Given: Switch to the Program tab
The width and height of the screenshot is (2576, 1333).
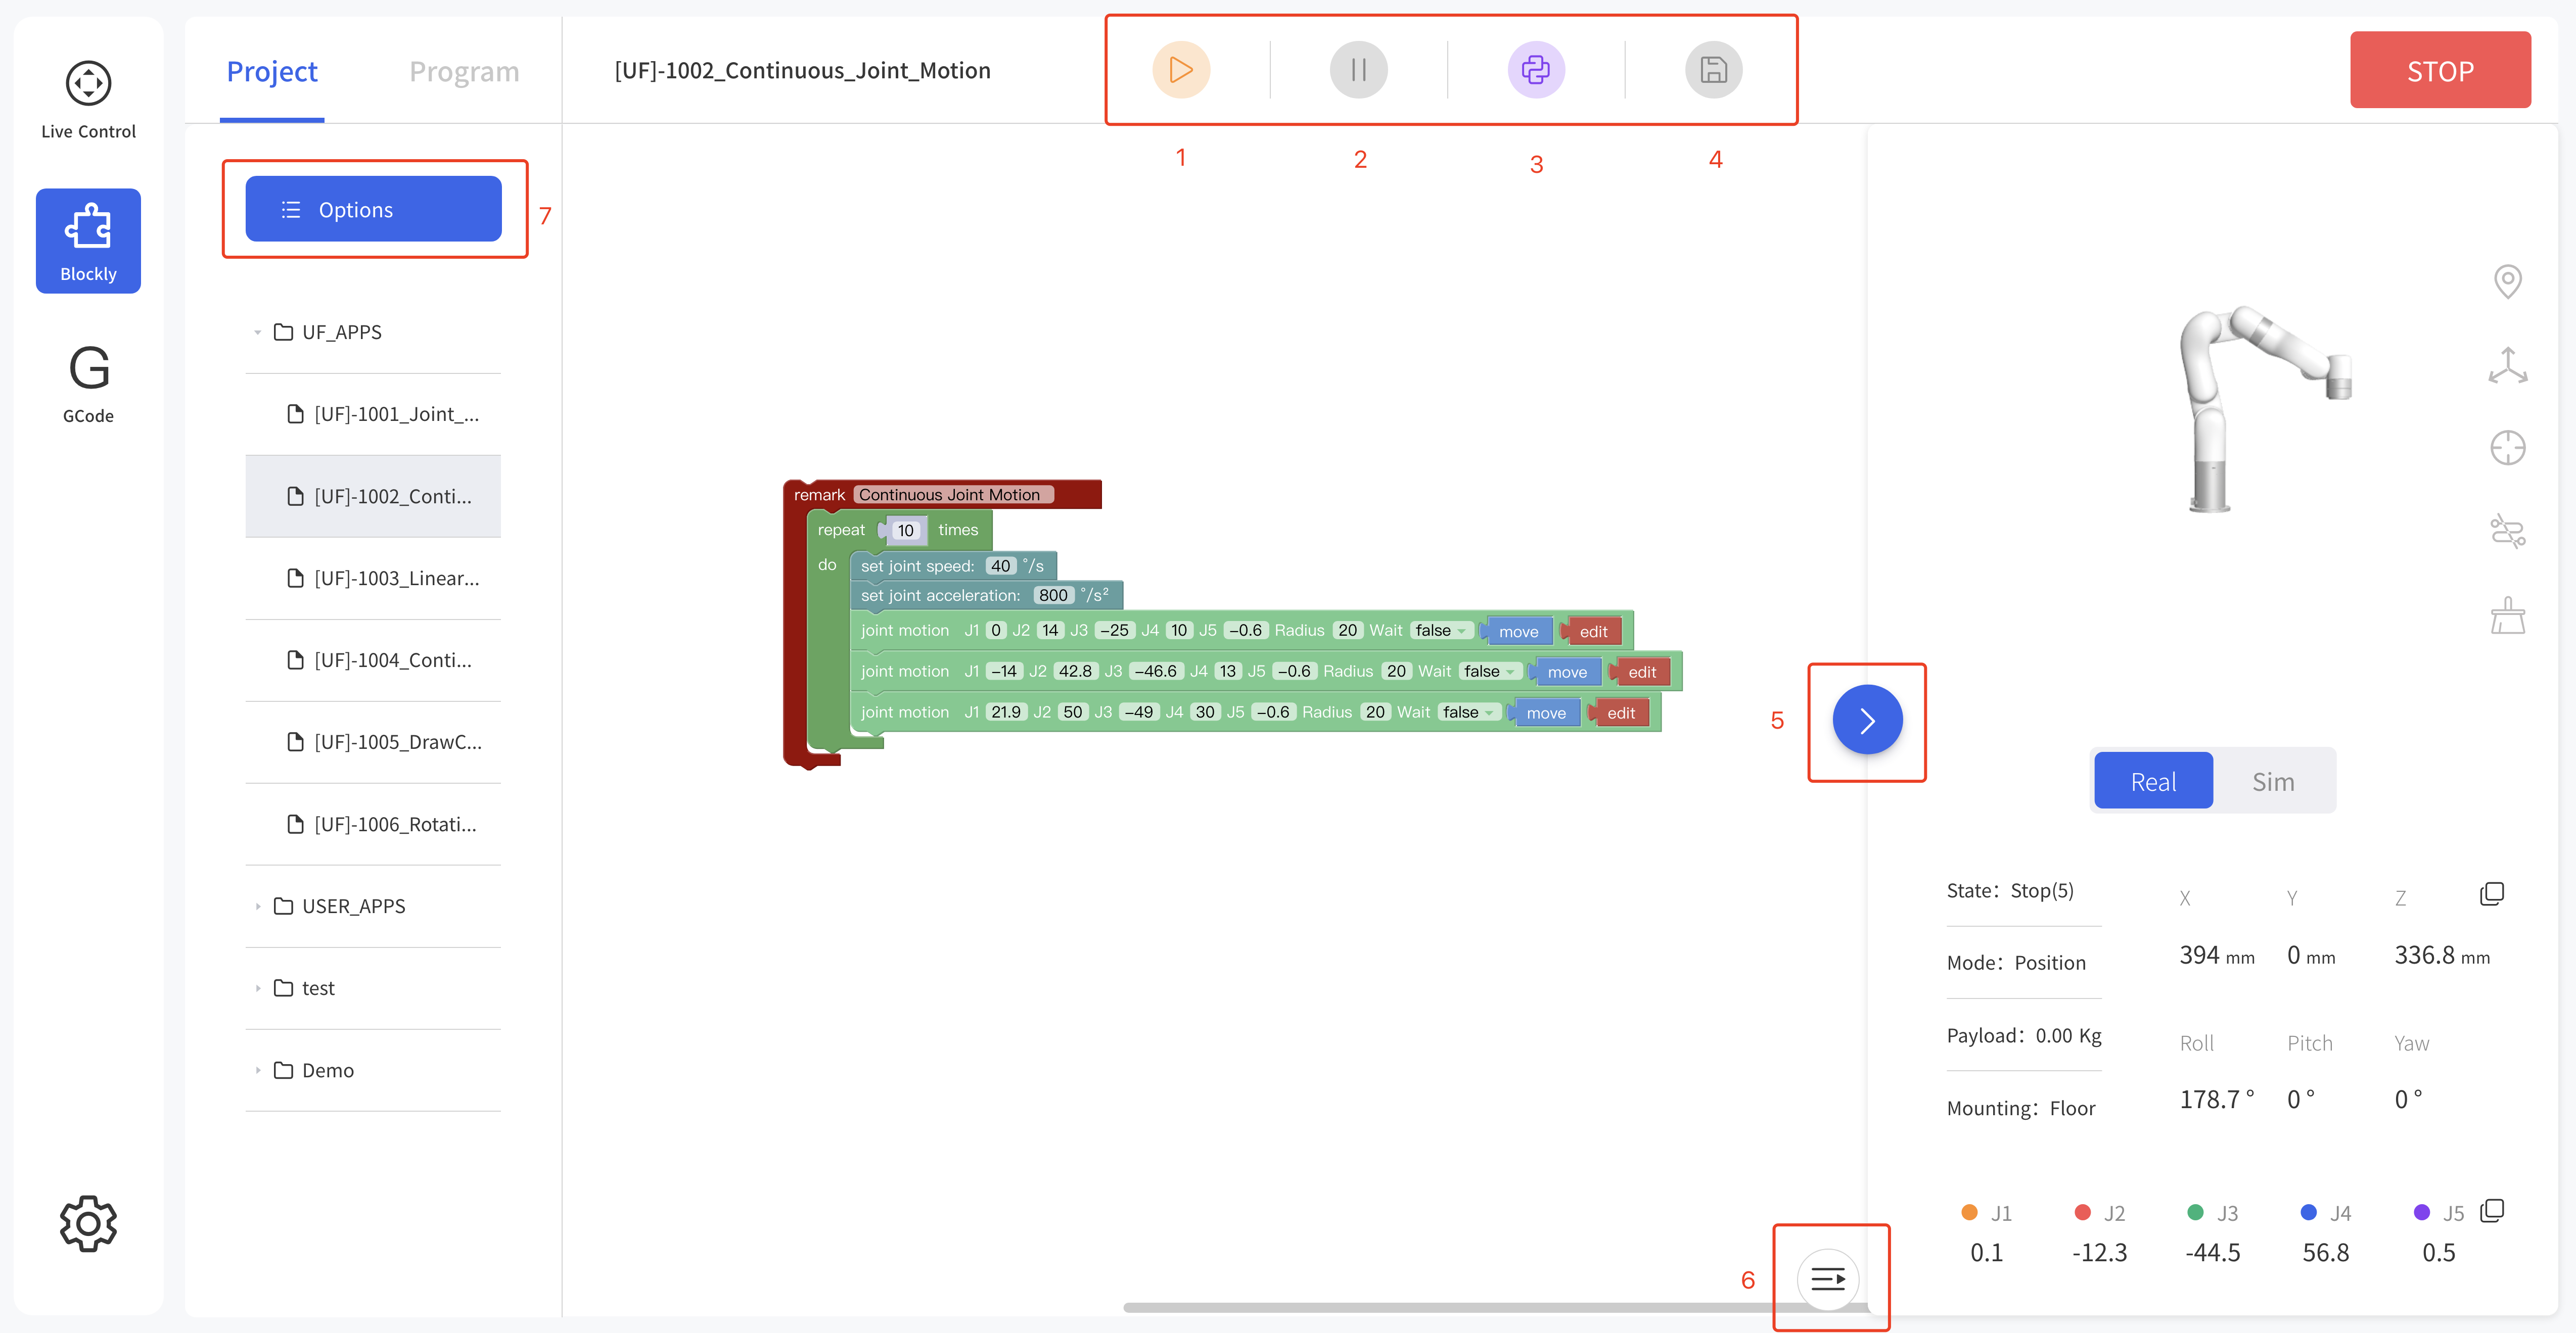Looking at the screenshot, I should pos(464,71).
